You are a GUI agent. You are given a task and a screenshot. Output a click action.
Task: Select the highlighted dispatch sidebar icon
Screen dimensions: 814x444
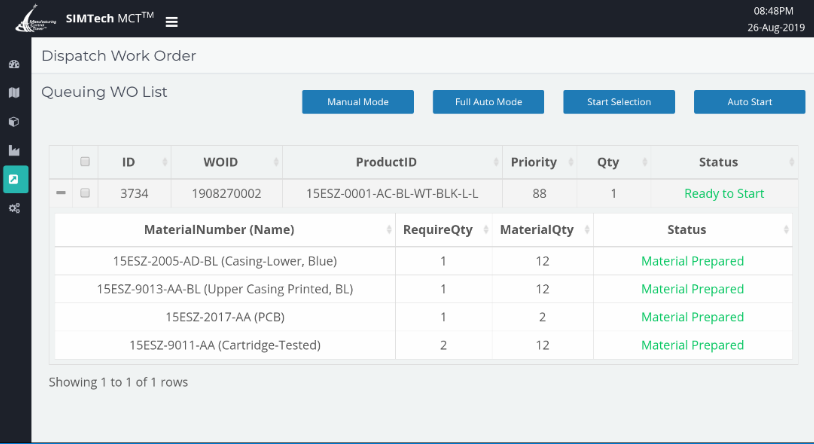tap(16, 179)
